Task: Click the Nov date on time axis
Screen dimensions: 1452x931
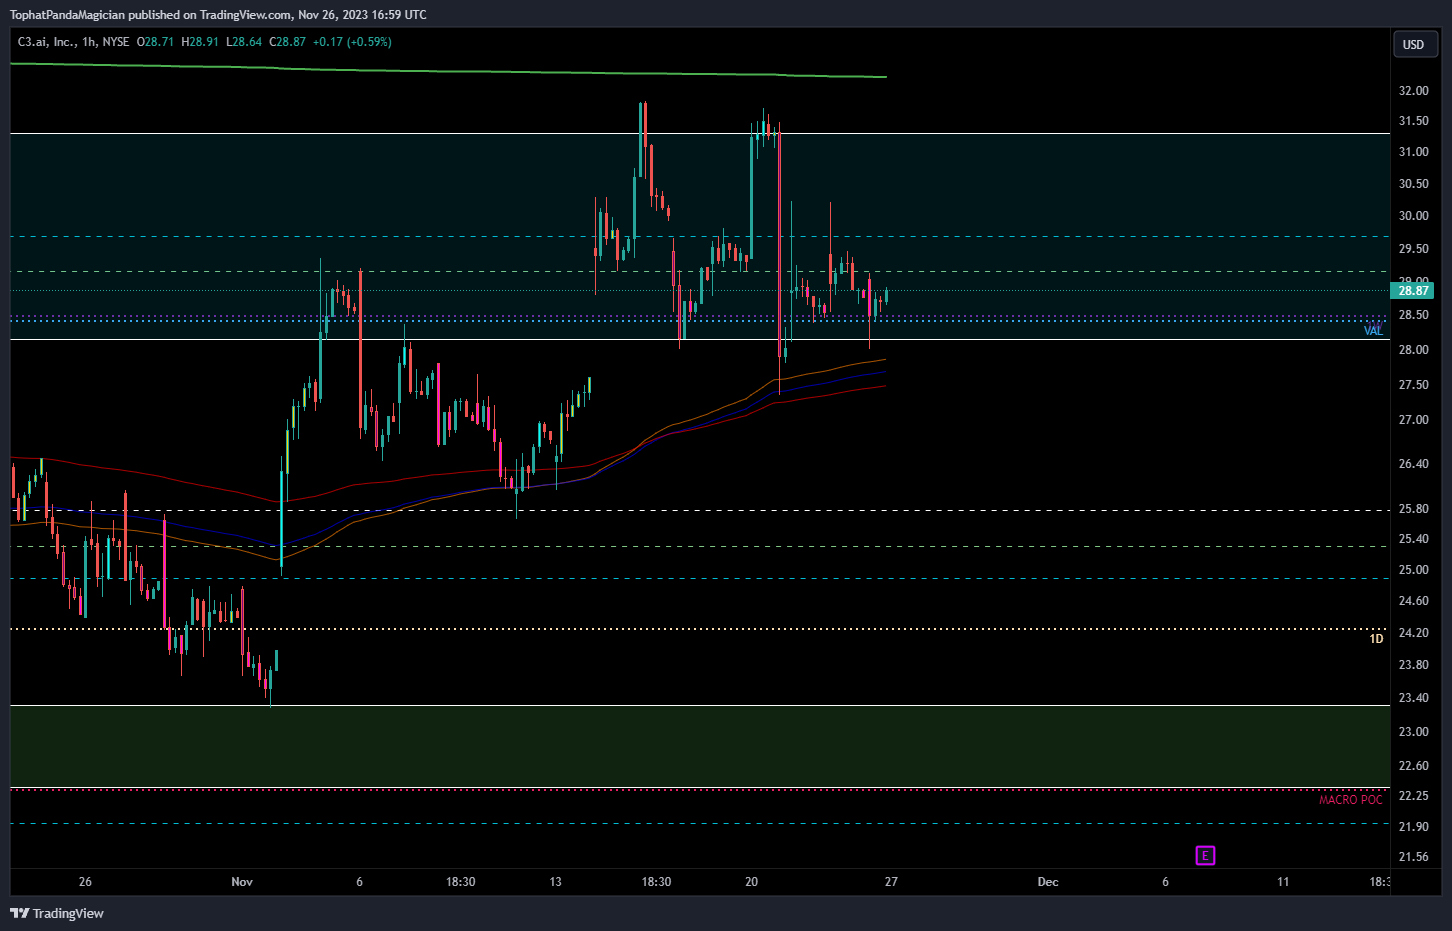Action: coord(242,882)
